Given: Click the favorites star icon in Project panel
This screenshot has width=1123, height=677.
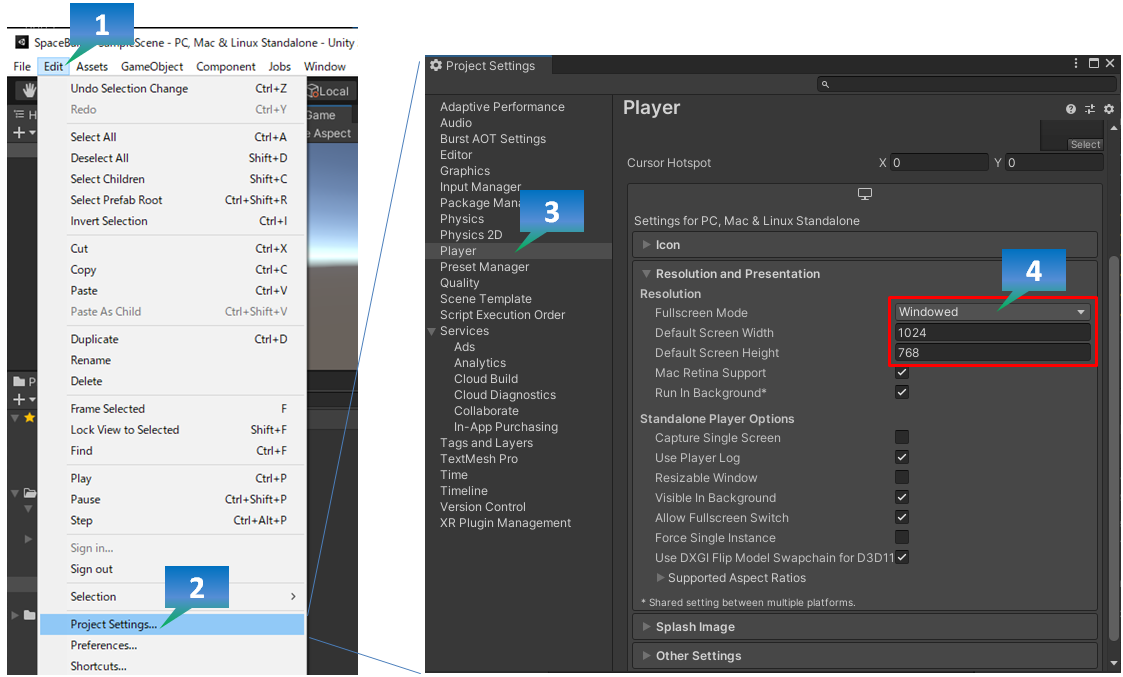Looking at the screenshot, I should click(29, 418).
